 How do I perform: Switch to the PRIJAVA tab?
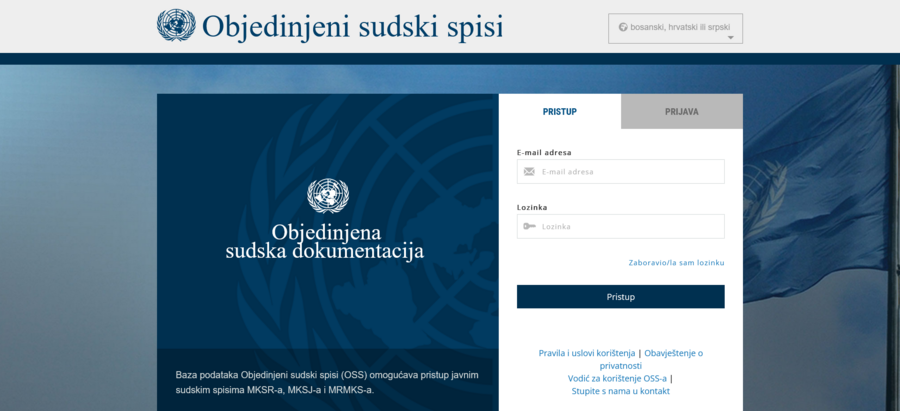coord(682,111)
